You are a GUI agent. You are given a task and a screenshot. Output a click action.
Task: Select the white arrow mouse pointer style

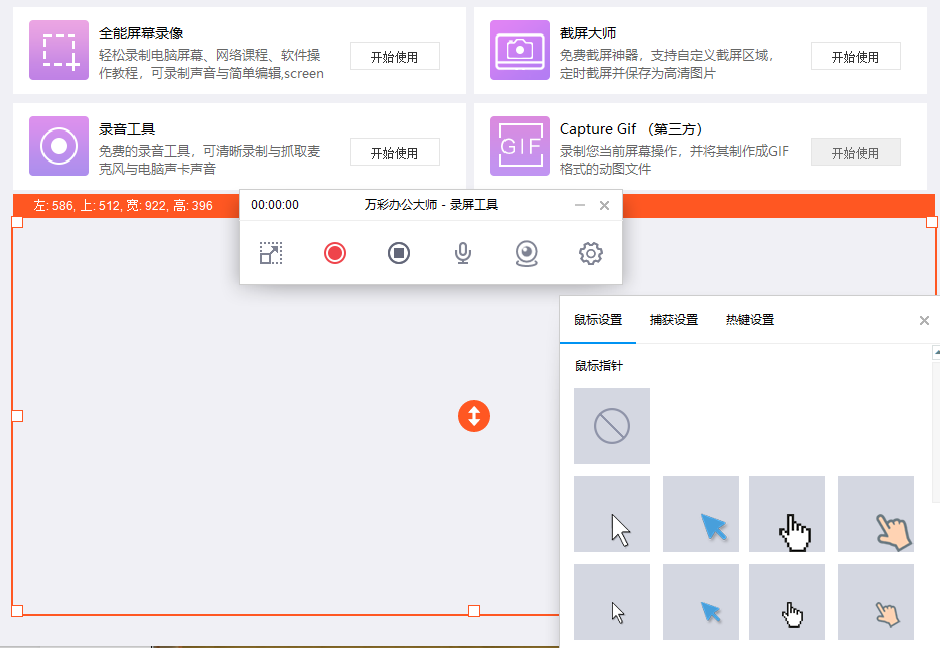coord(611,513)
